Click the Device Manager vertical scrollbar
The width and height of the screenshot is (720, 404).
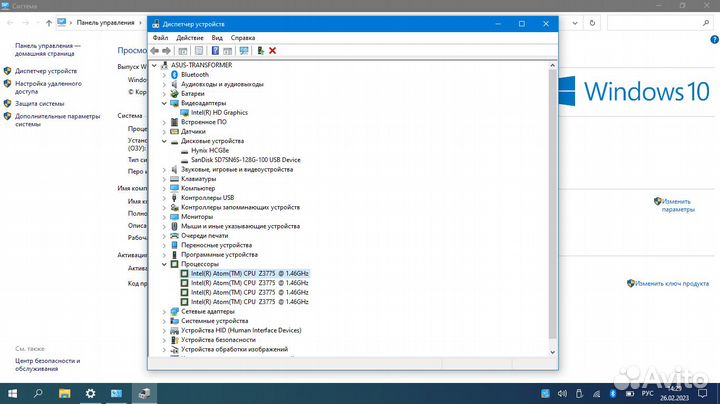(551, 200)
